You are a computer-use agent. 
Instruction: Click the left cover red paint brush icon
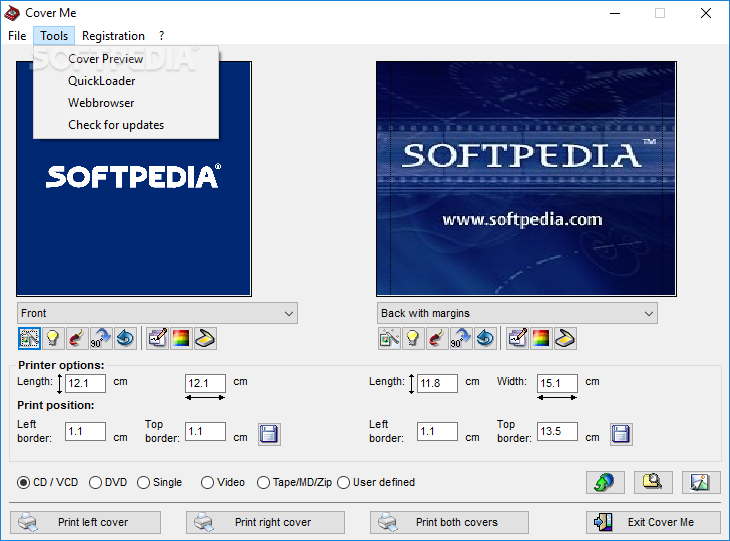click(77, 338)
